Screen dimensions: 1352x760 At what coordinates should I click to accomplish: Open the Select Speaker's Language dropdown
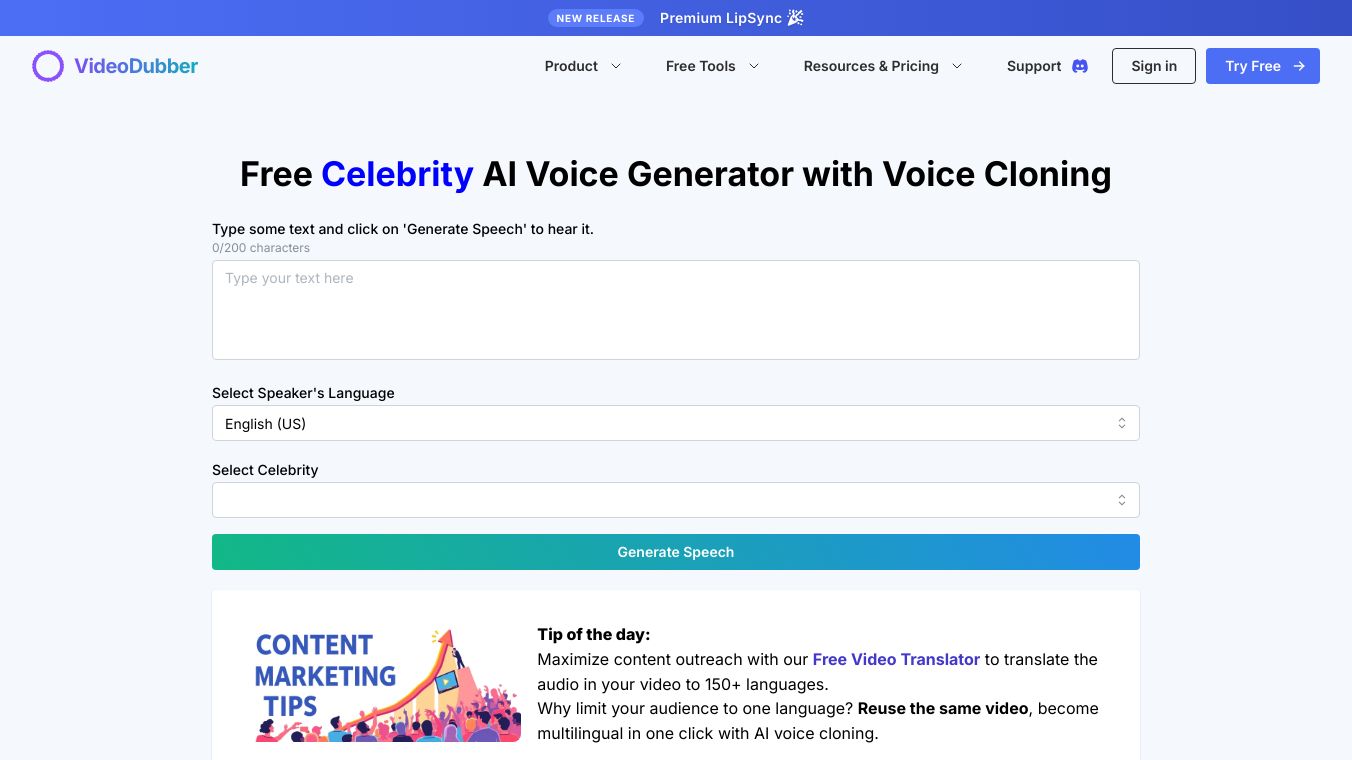coord(676,423)
